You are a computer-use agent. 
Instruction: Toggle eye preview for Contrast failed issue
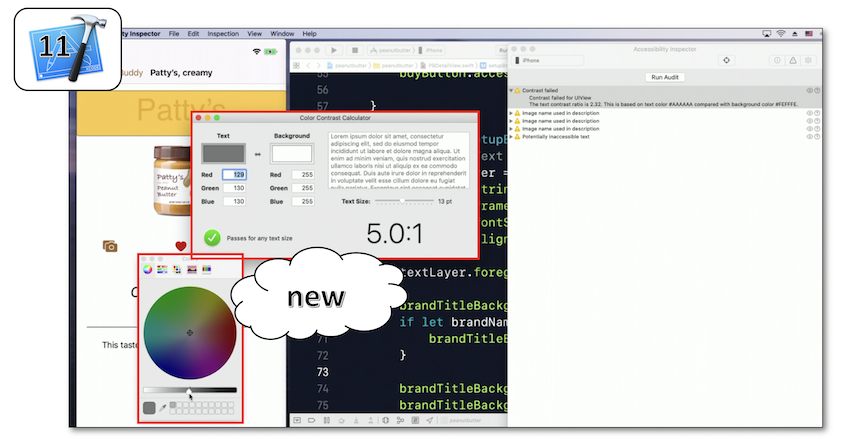point(809,91)
